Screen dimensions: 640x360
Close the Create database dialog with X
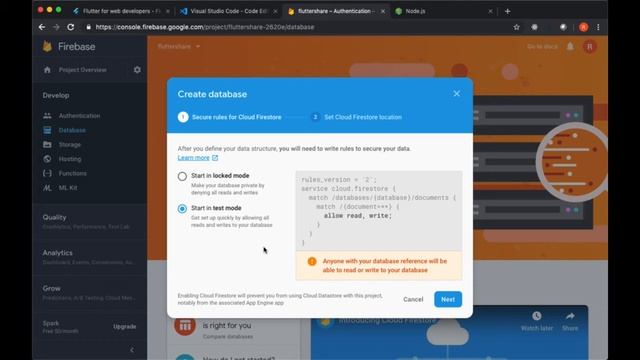[x=456, y=94]
